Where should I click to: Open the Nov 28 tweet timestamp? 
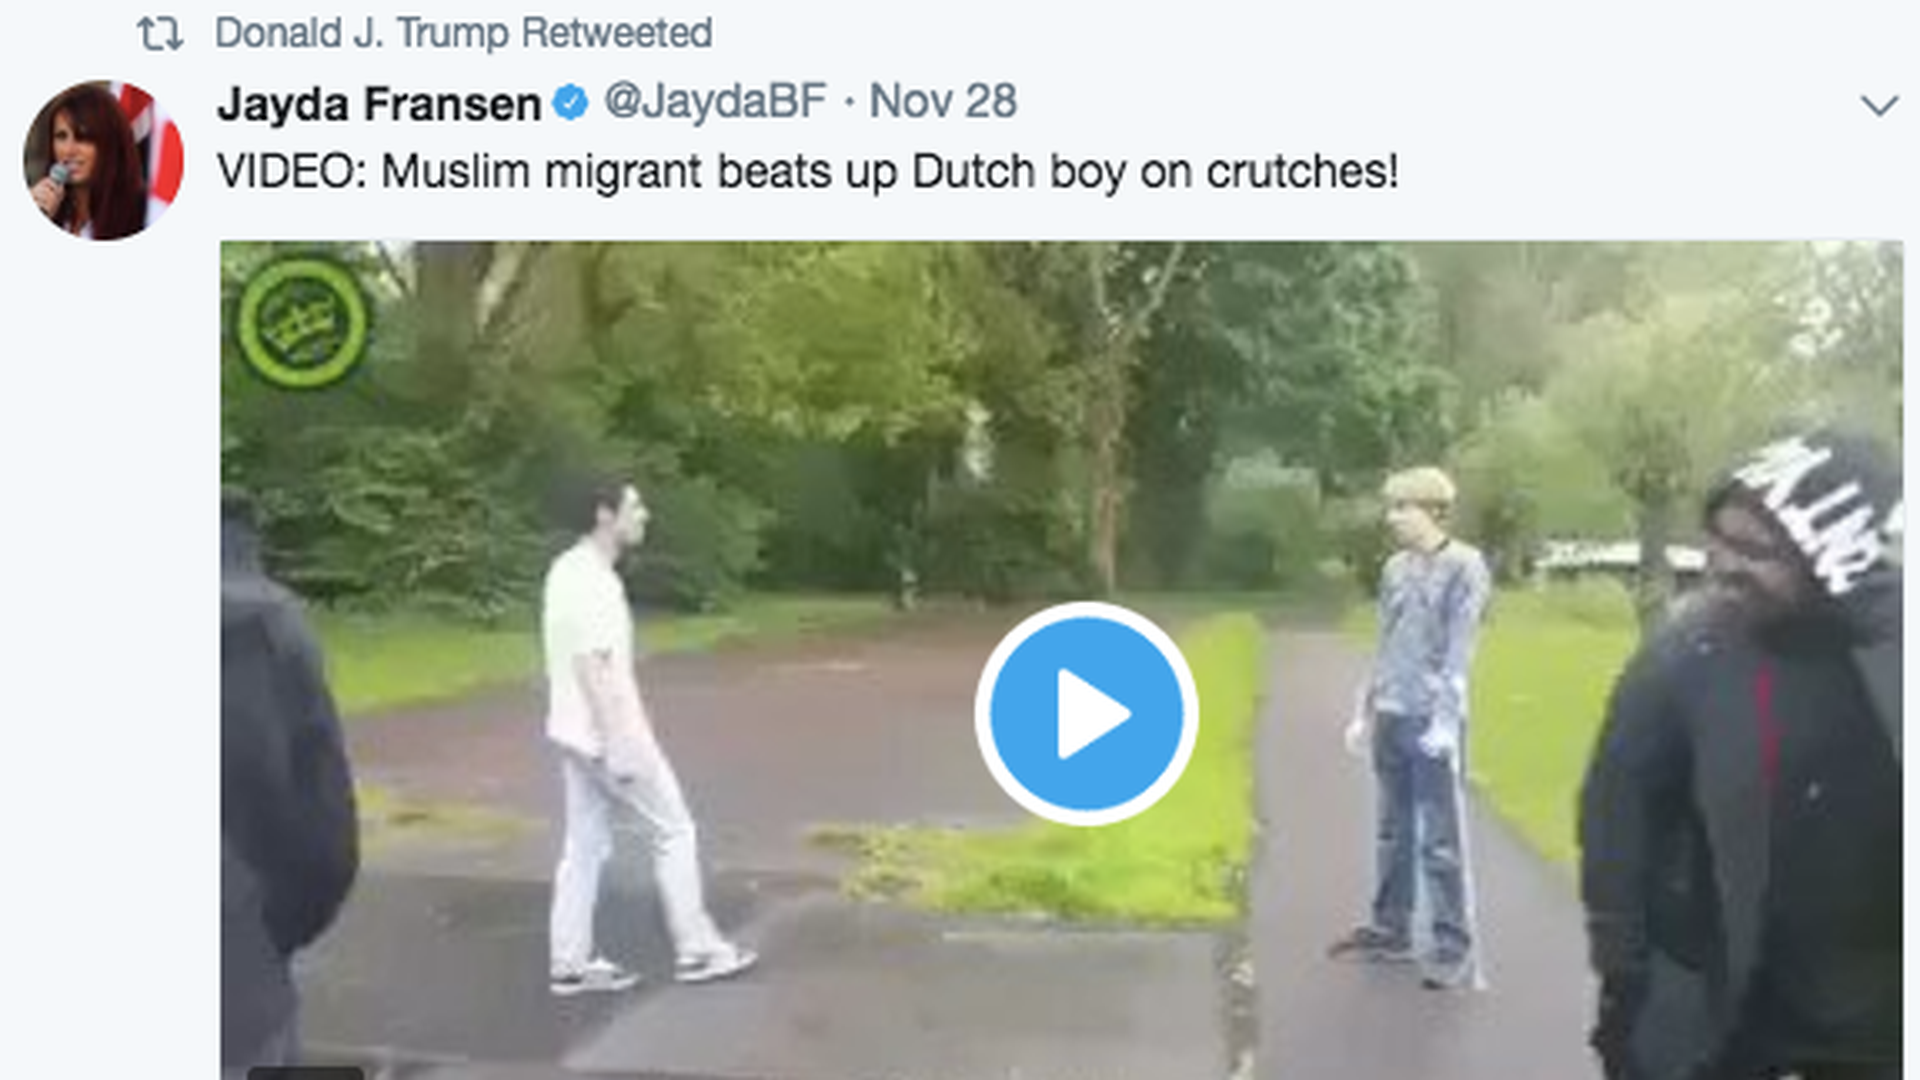[x=943, y=101]
